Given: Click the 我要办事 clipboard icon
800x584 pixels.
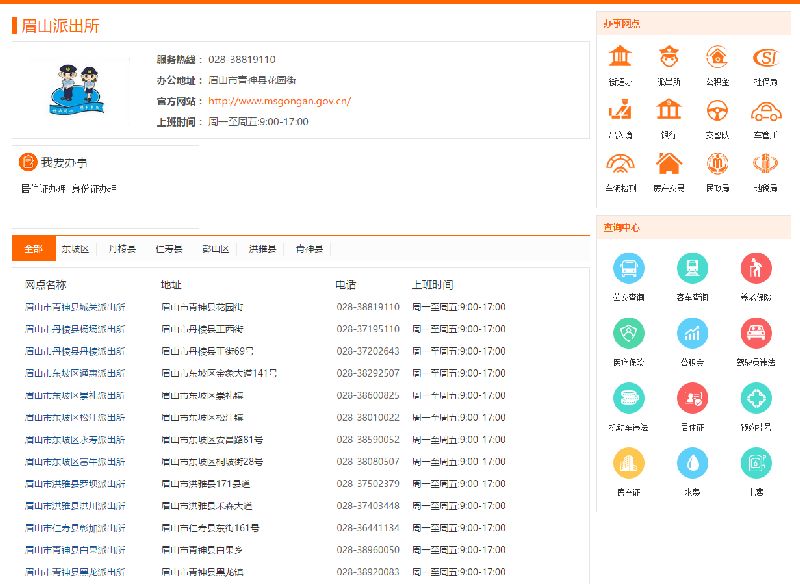Looking at the screenshot, I should 27,162.
